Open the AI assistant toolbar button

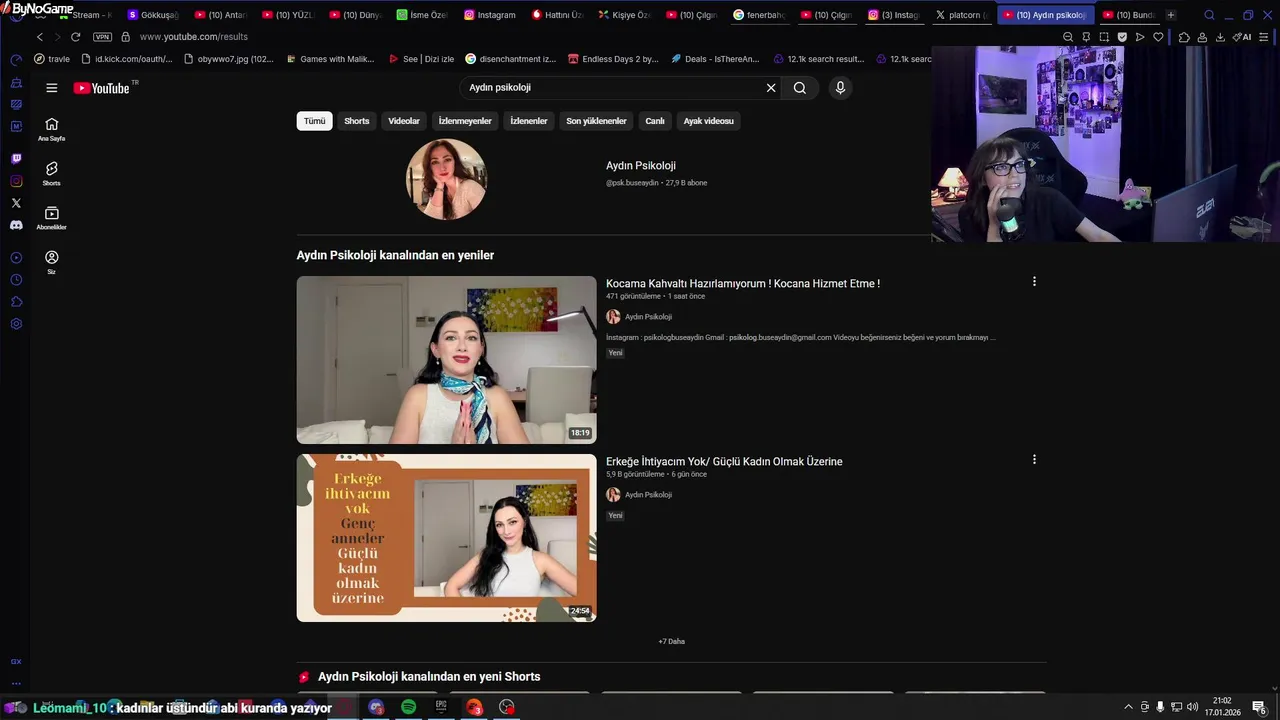pyautogui.click(x=1242, y=37)
